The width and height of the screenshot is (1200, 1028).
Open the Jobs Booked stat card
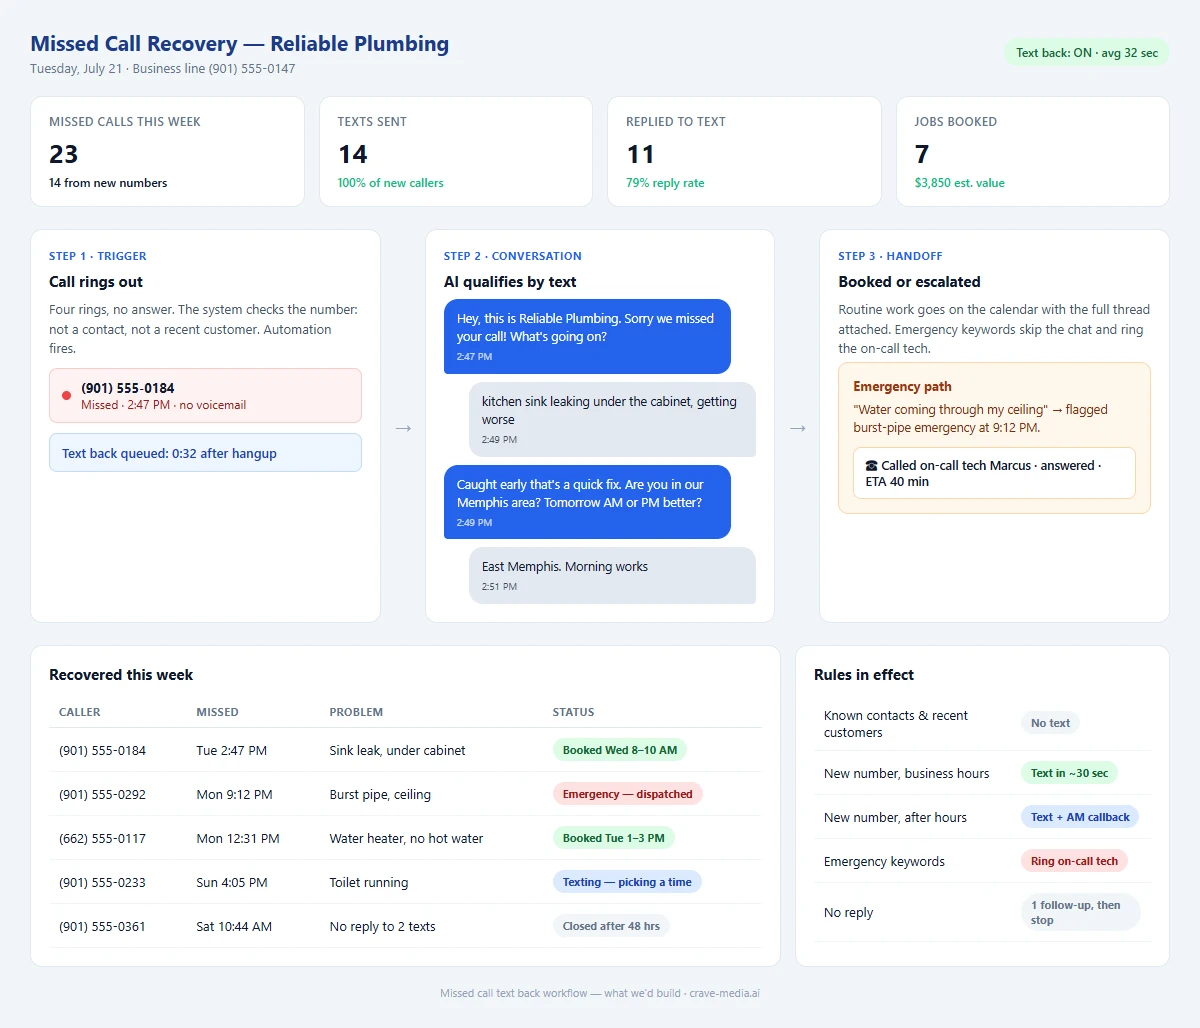pos(1033,152)
